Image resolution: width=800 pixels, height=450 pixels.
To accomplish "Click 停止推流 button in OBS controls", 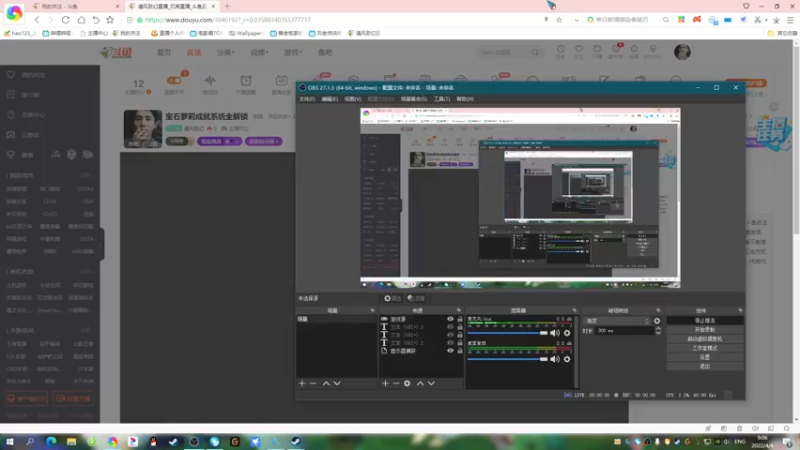I will click(705, 320).
